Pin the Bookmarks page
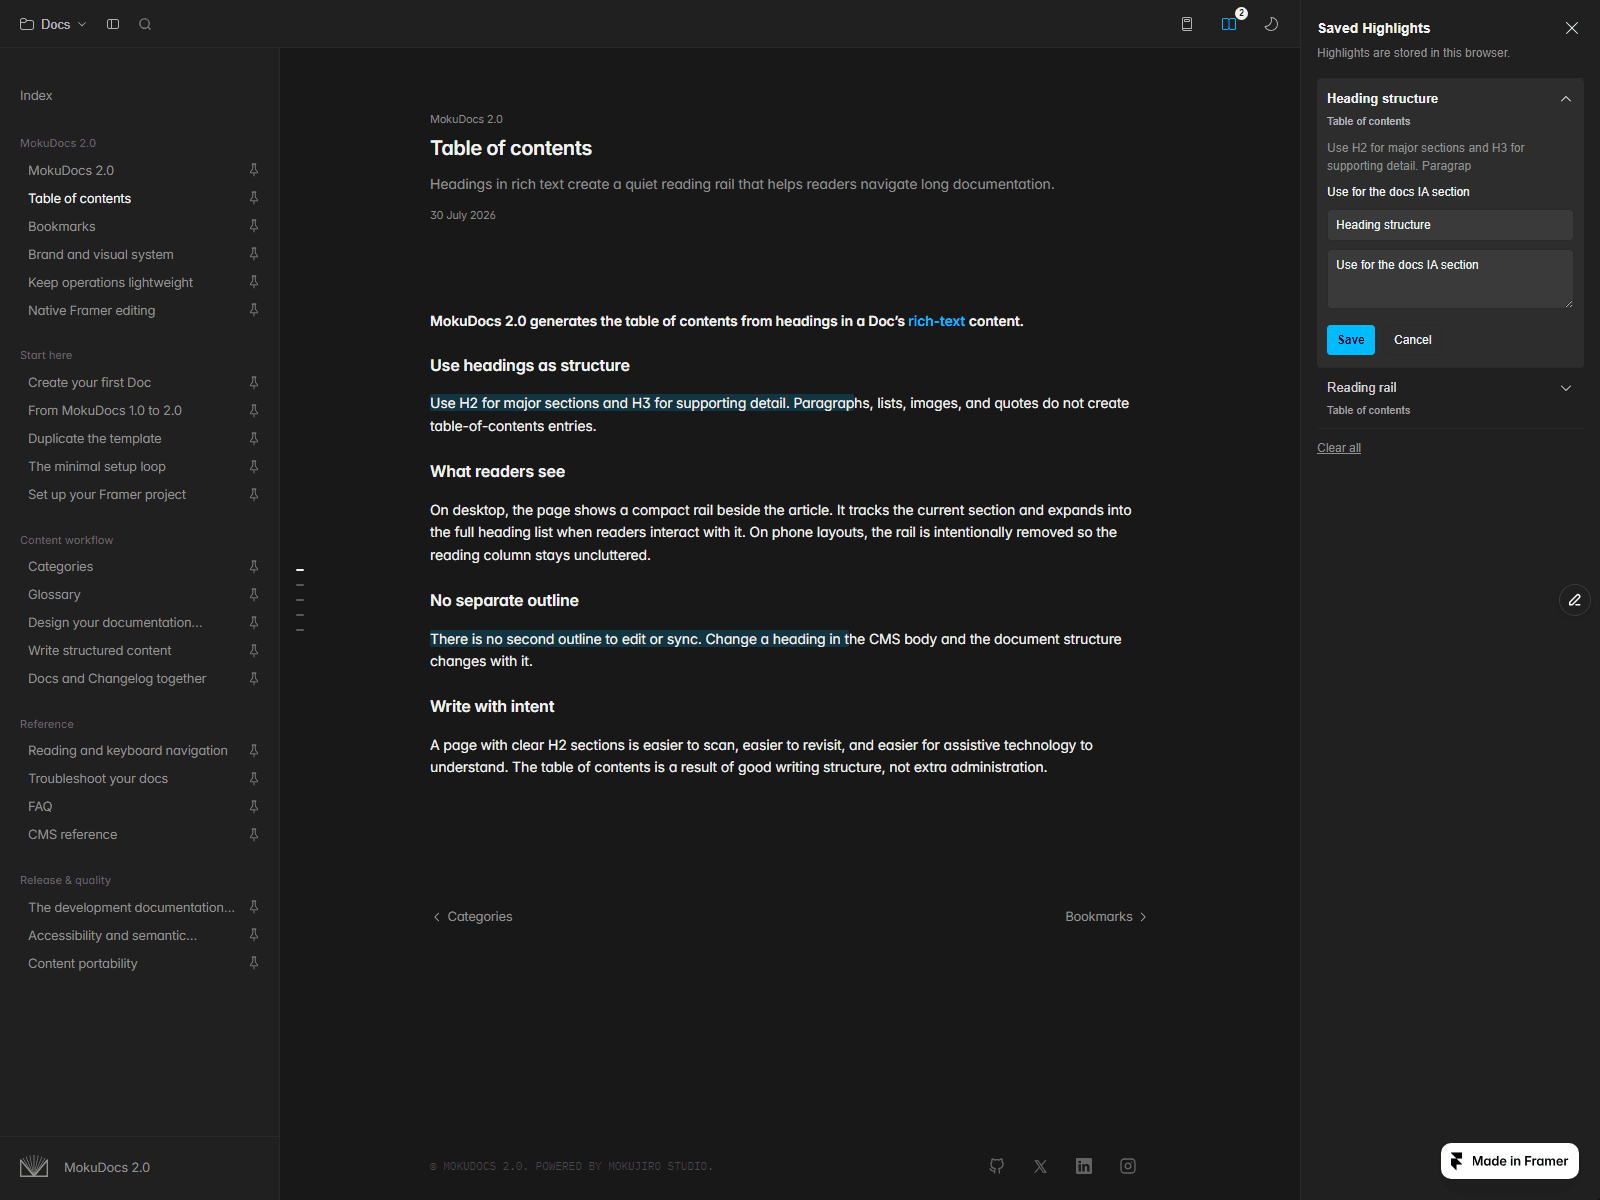Viewport: 1600px width, 1200px height. pyautogui.click(x=254, y=226)
